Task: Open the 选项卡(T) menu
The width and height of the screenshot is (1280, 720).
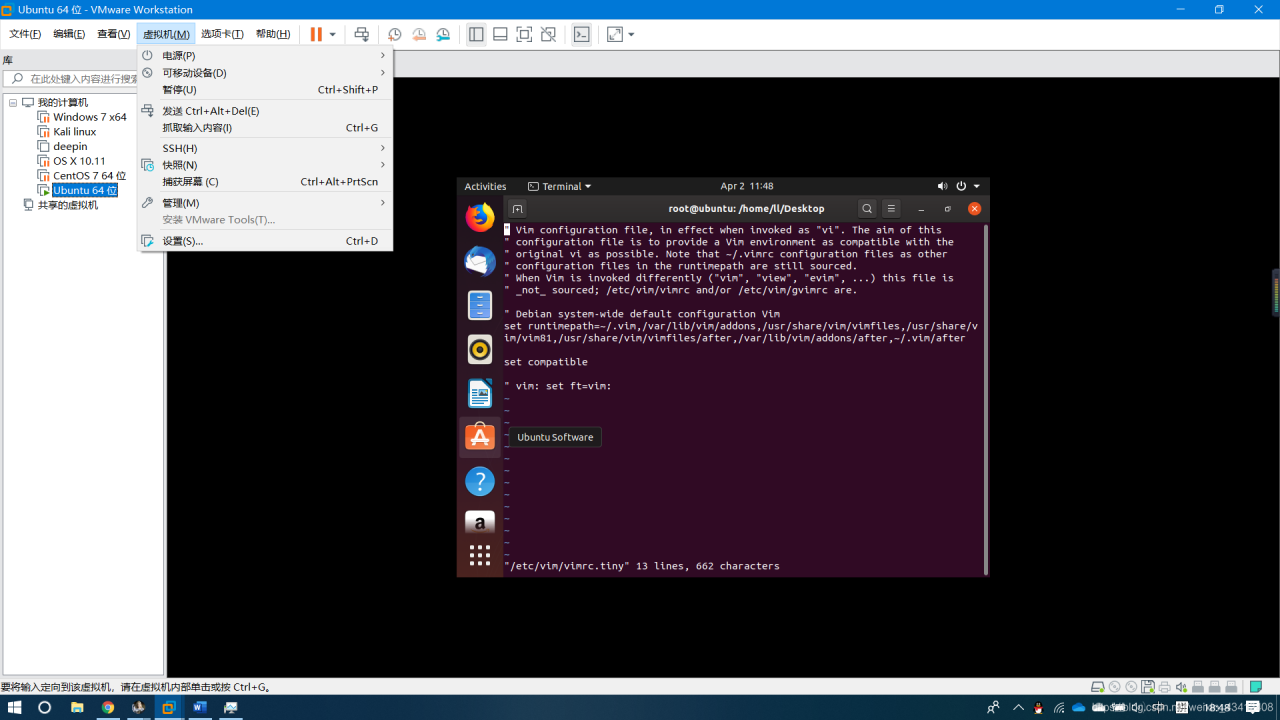Action: [222, 34]
